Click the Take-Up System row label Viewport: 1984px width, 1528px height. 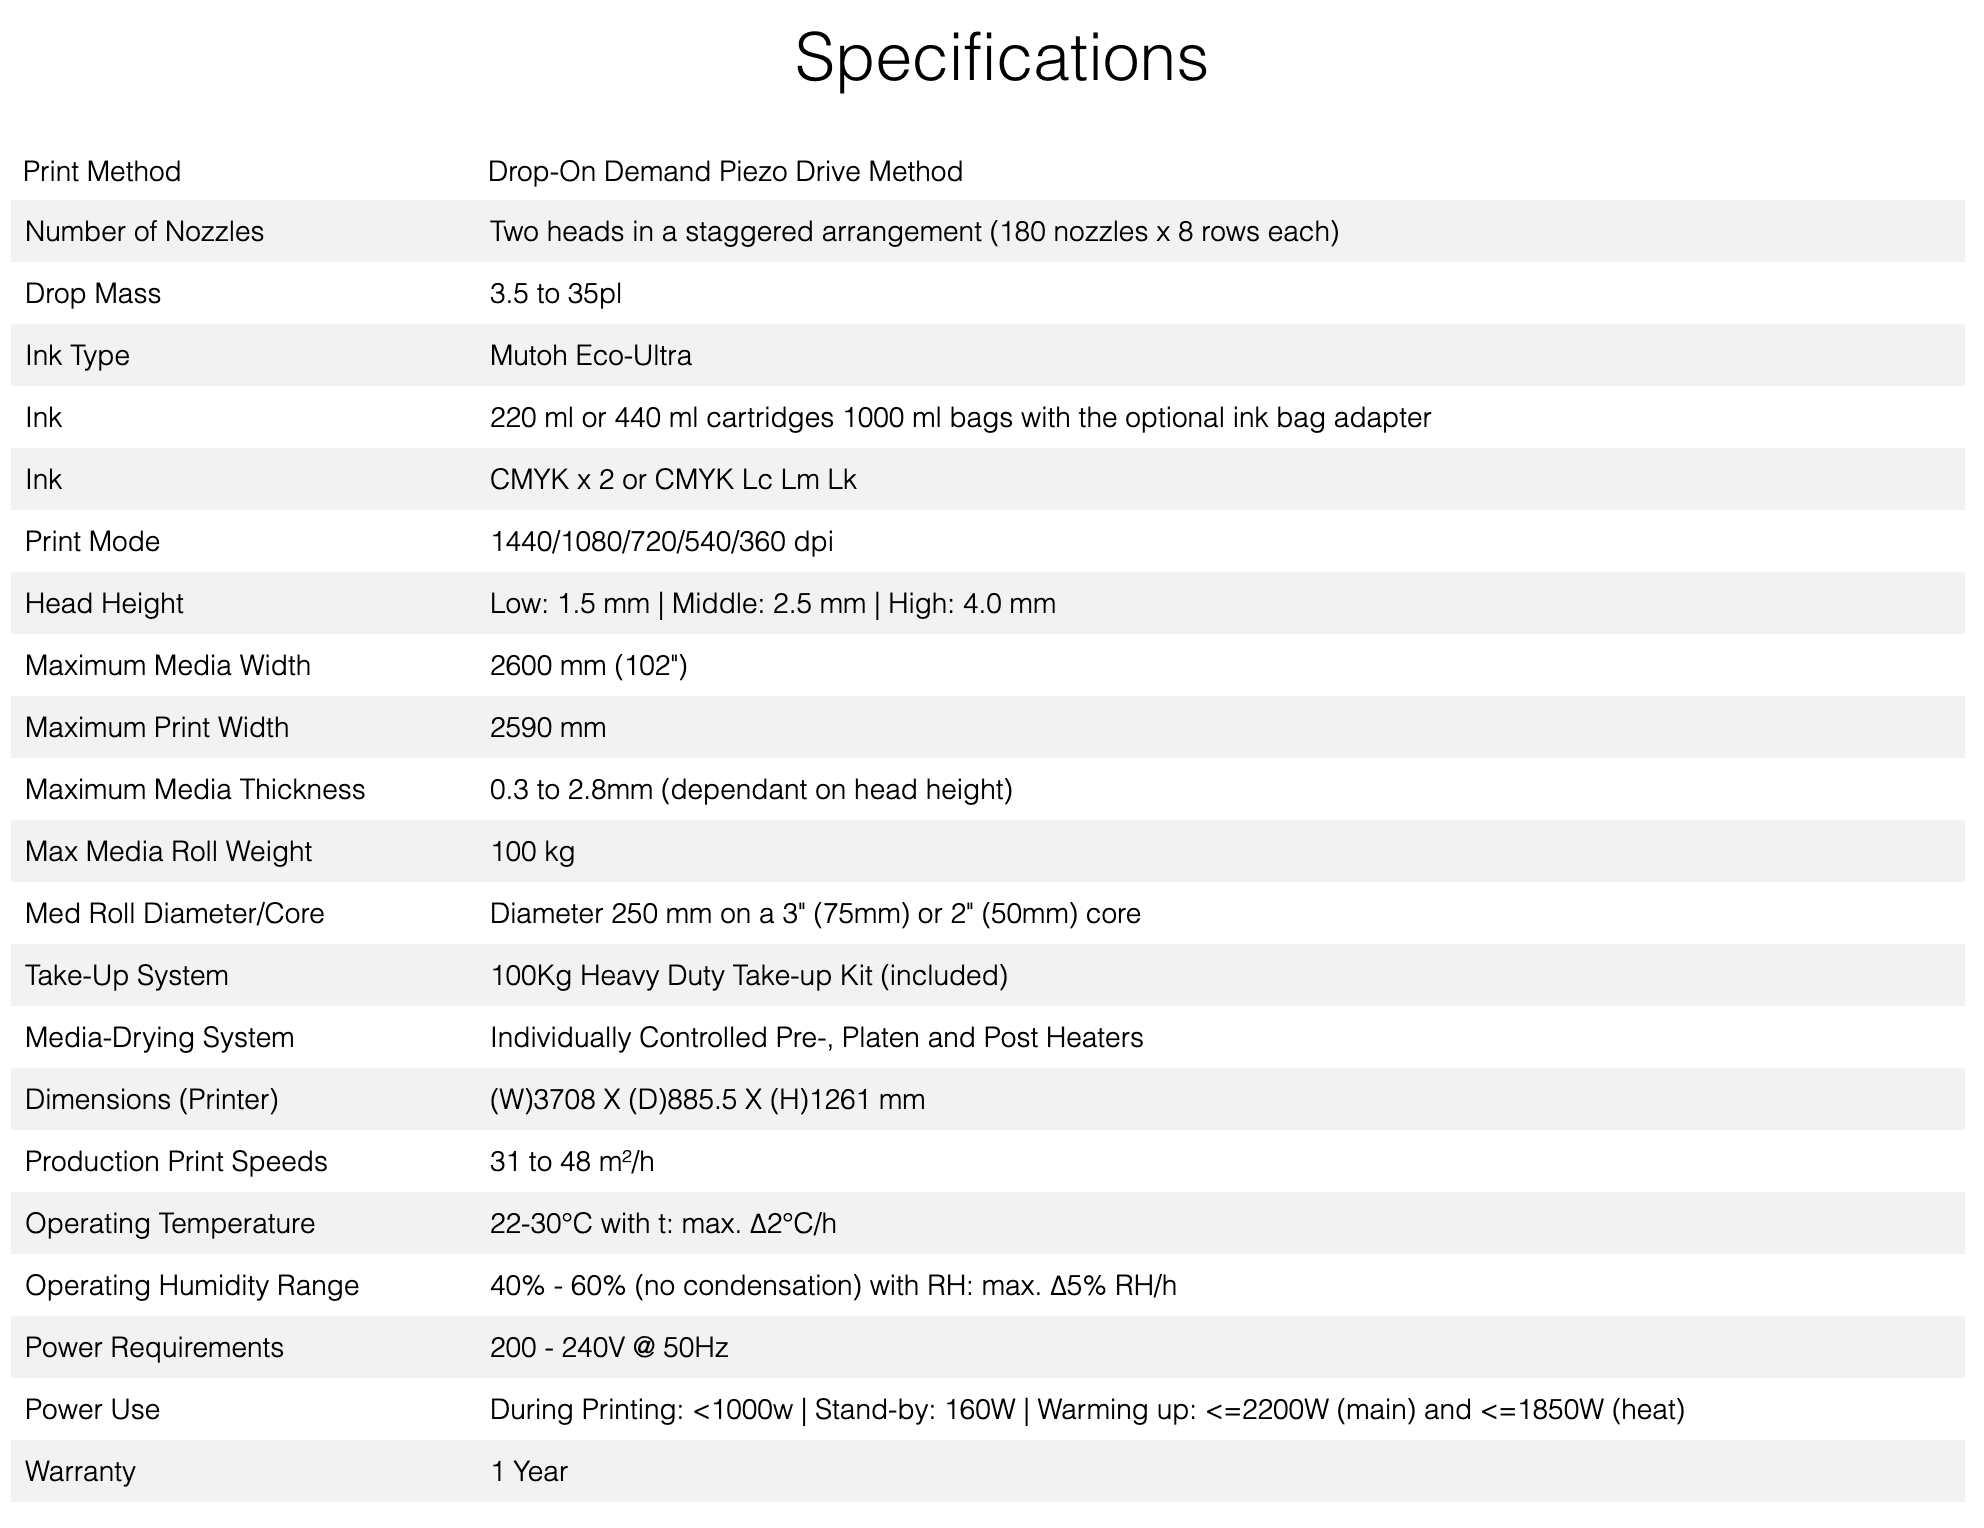(x=127, y=976)
